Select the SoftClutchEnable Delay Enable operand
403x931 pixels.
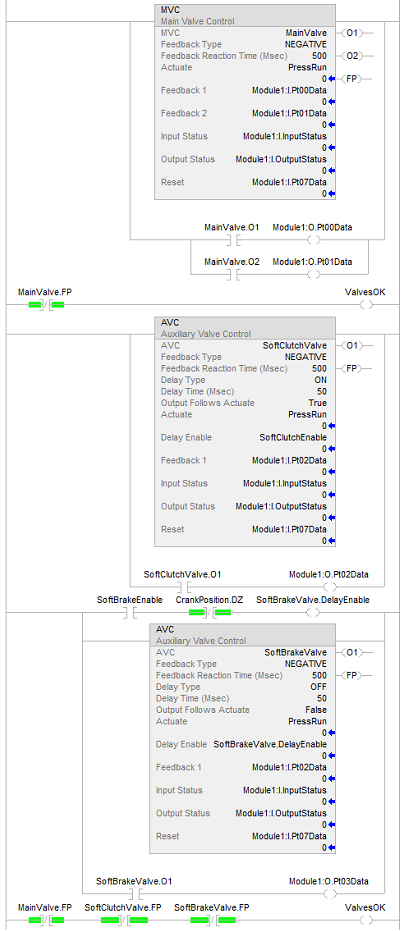coord(293,438)
